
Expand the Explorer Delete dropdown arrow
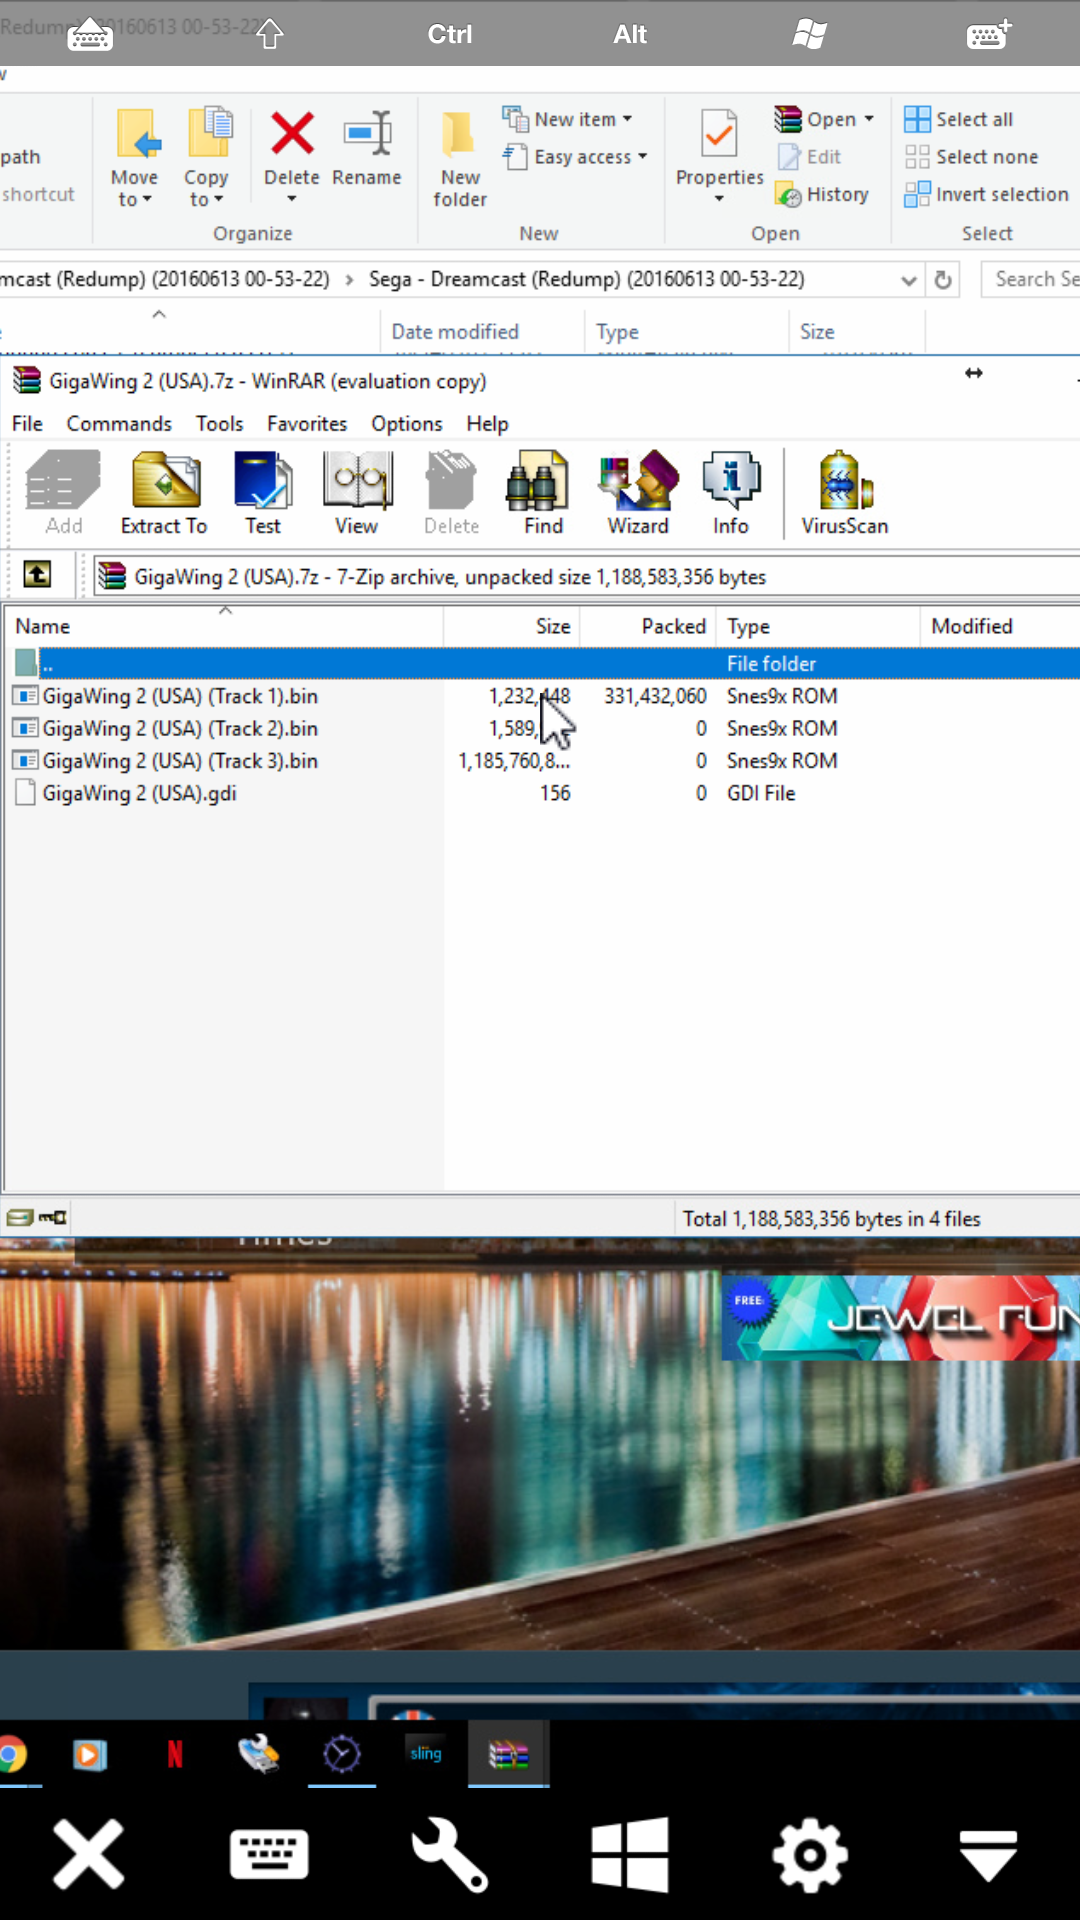click(x=292, y=199)
